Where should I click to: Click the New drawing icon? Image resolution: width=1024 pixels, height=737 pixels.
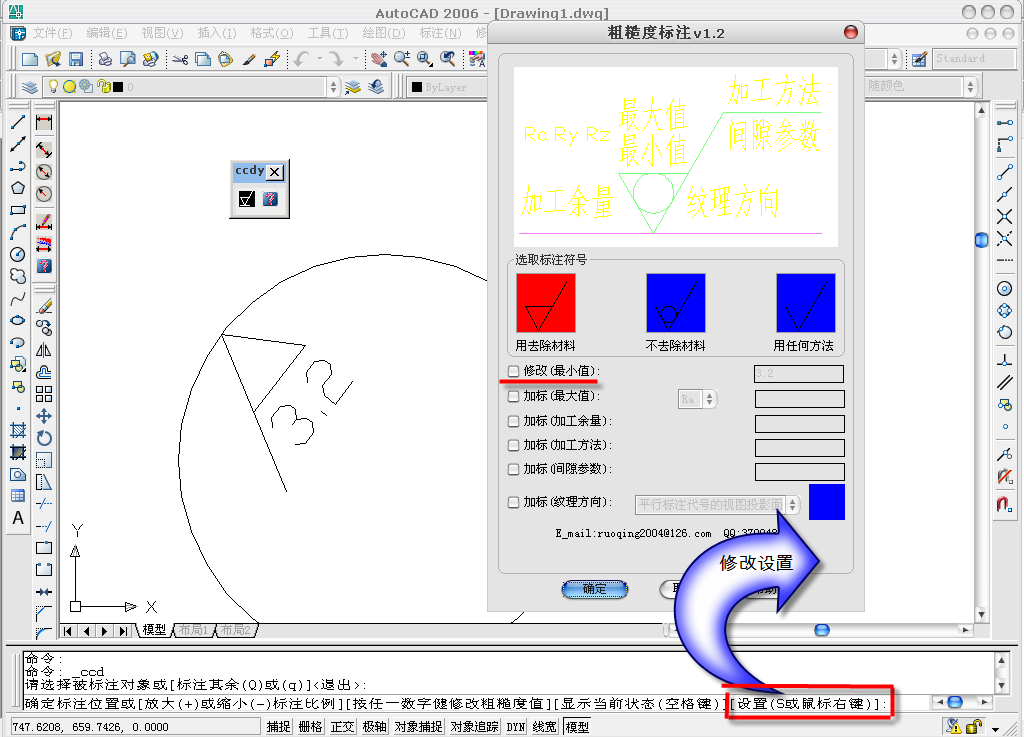point(29,59)
